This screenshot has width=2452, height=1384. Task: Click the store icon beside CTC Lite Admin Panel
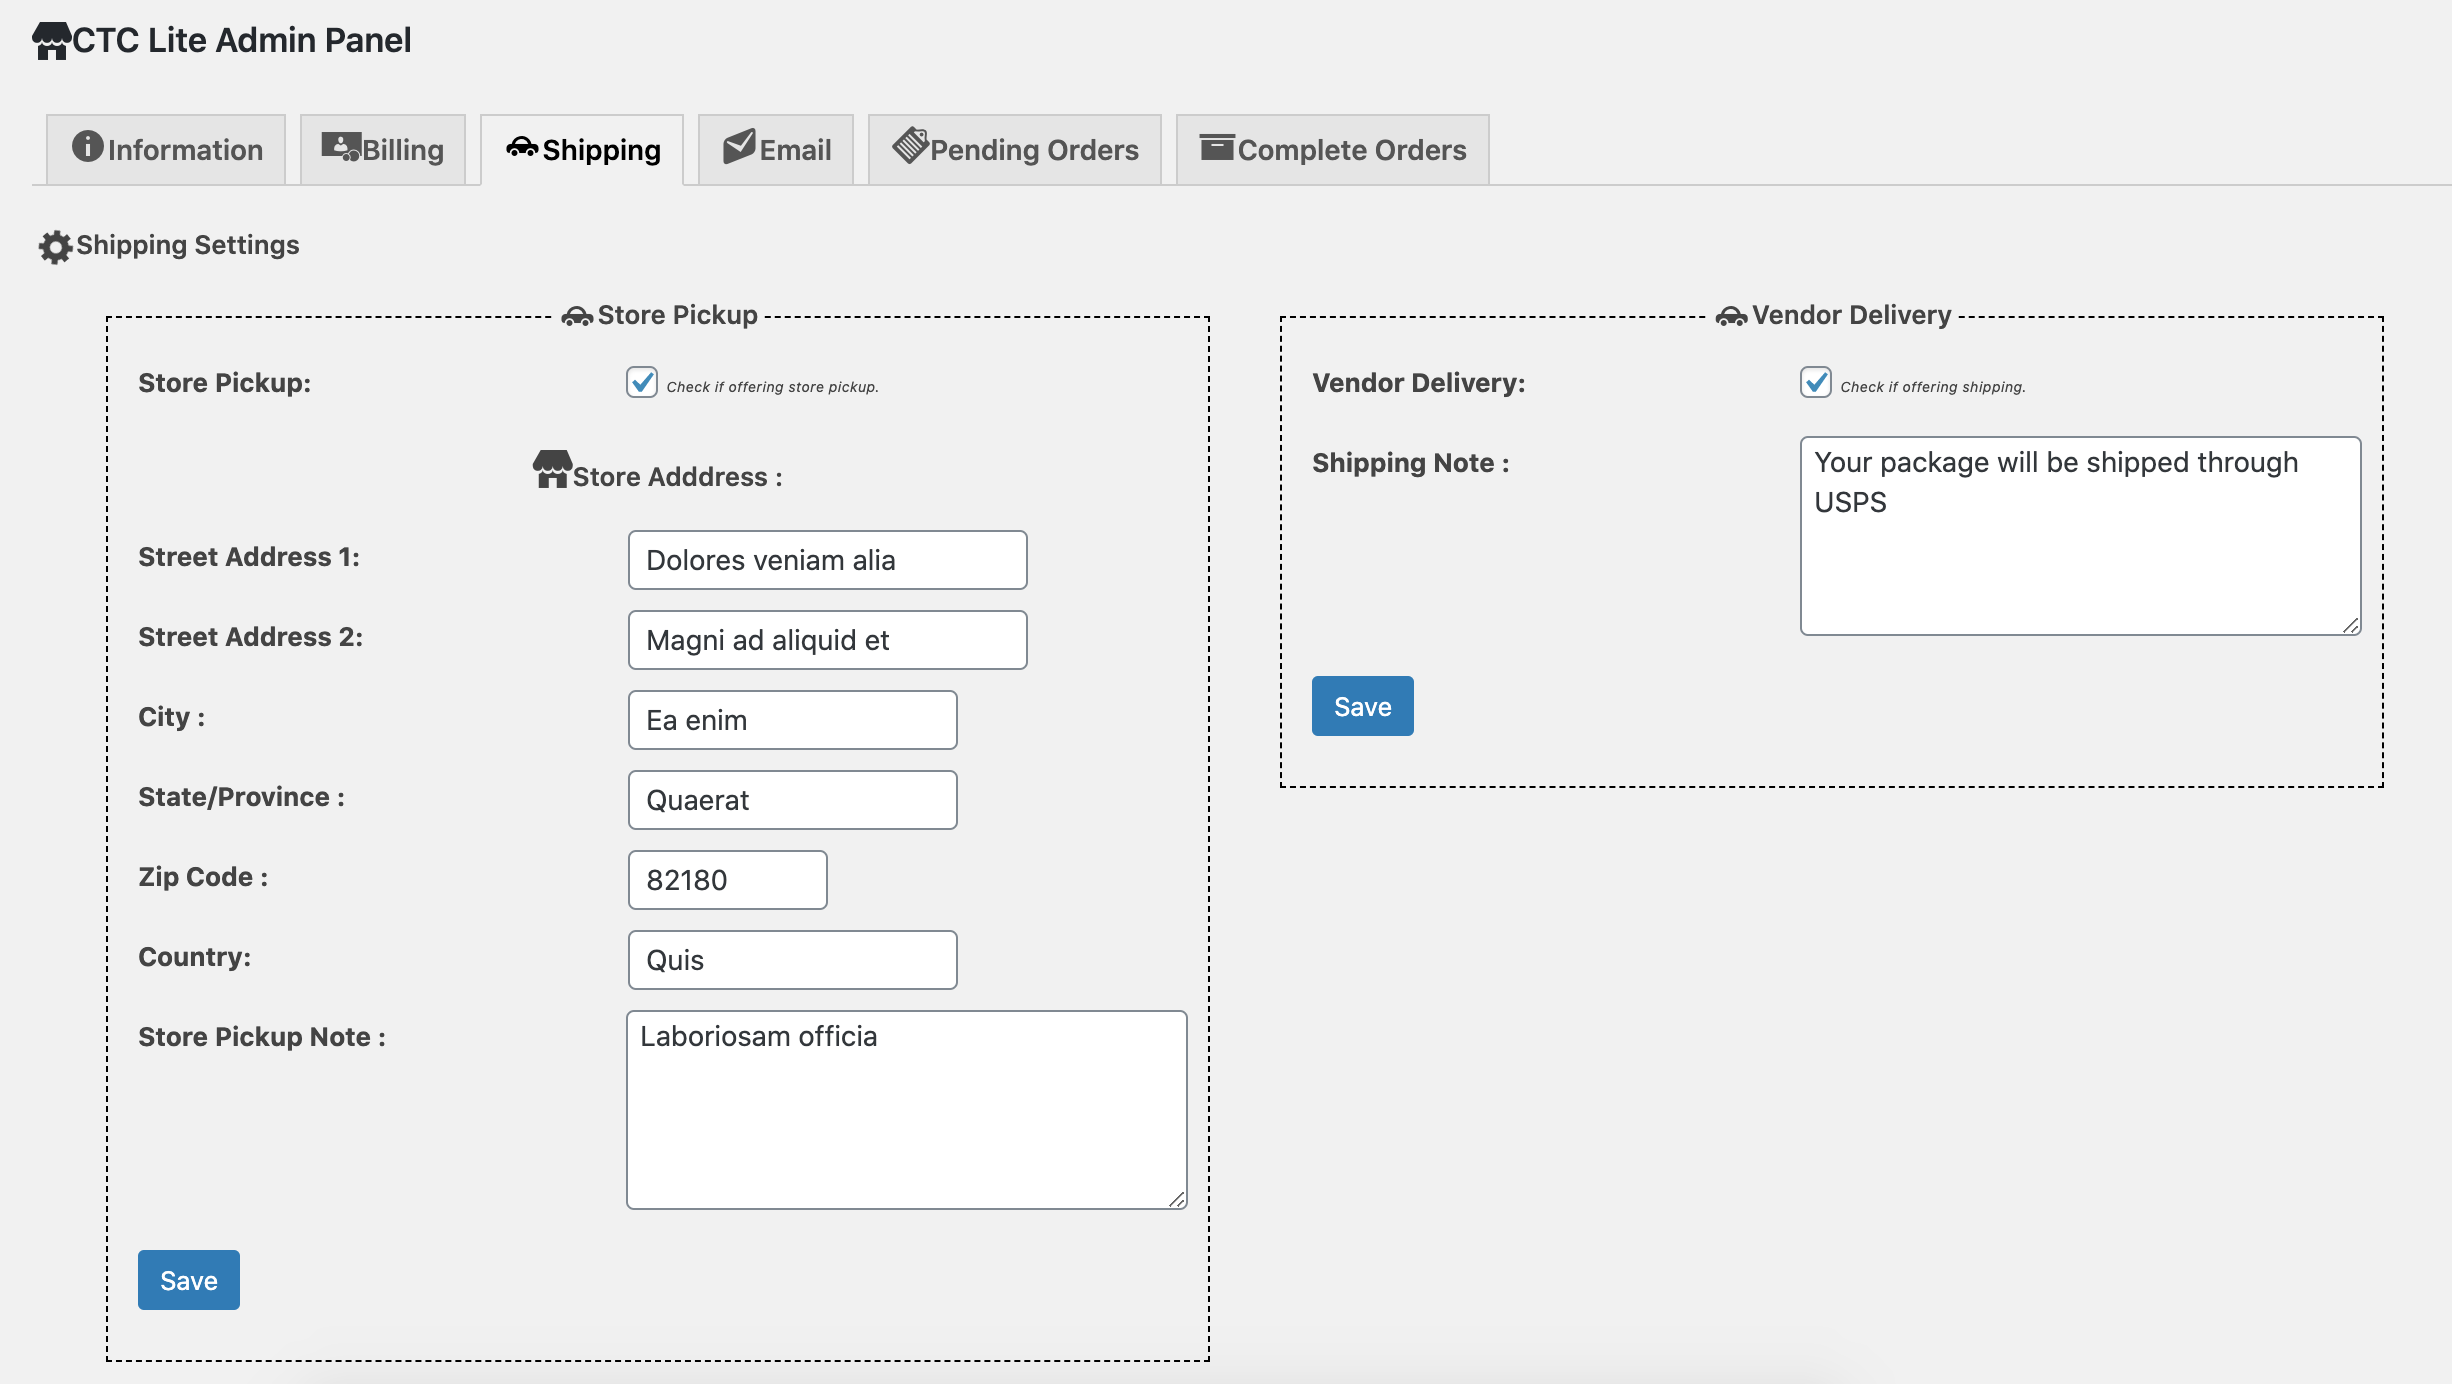click(x=51, y=41)
